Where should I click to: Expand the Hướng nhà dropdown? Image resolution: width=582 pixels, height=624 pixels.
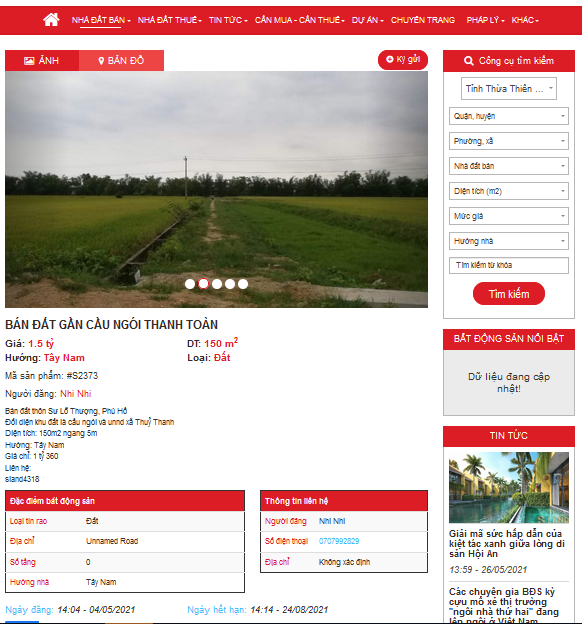point(509,241)
